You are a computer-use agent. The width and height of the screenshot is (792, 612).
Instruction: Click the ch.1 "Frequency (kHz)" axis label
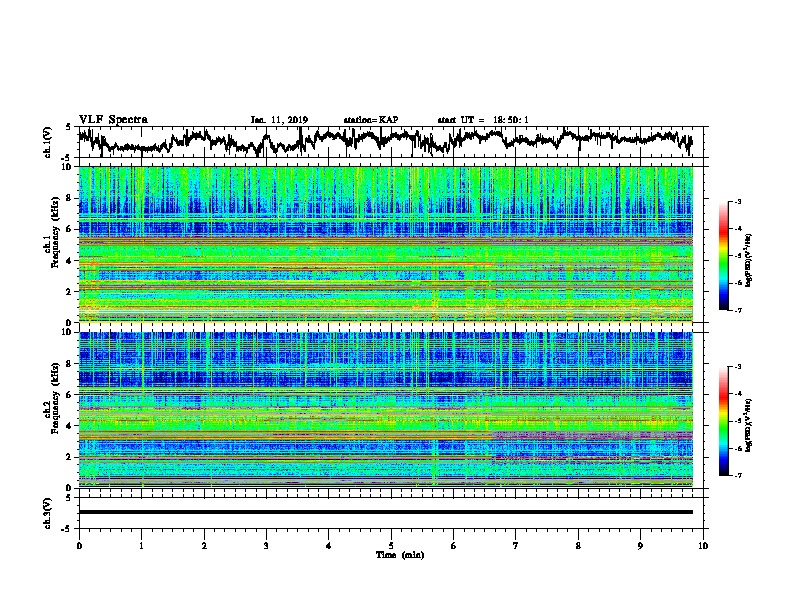tap(55, 233)
